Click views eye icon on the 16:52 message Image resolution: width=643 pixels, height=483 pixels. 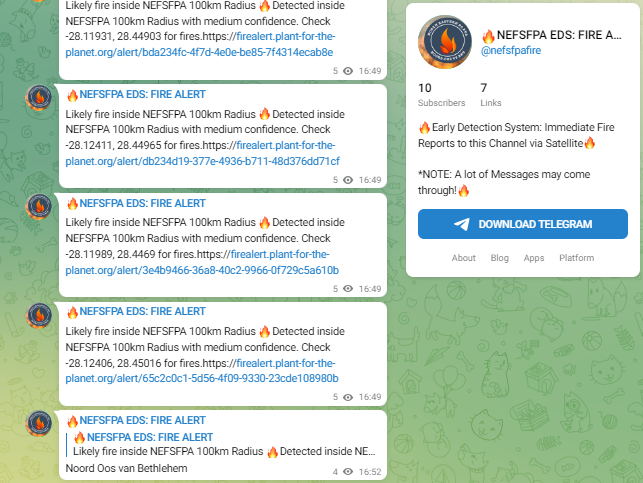click(x=348, y=472)
